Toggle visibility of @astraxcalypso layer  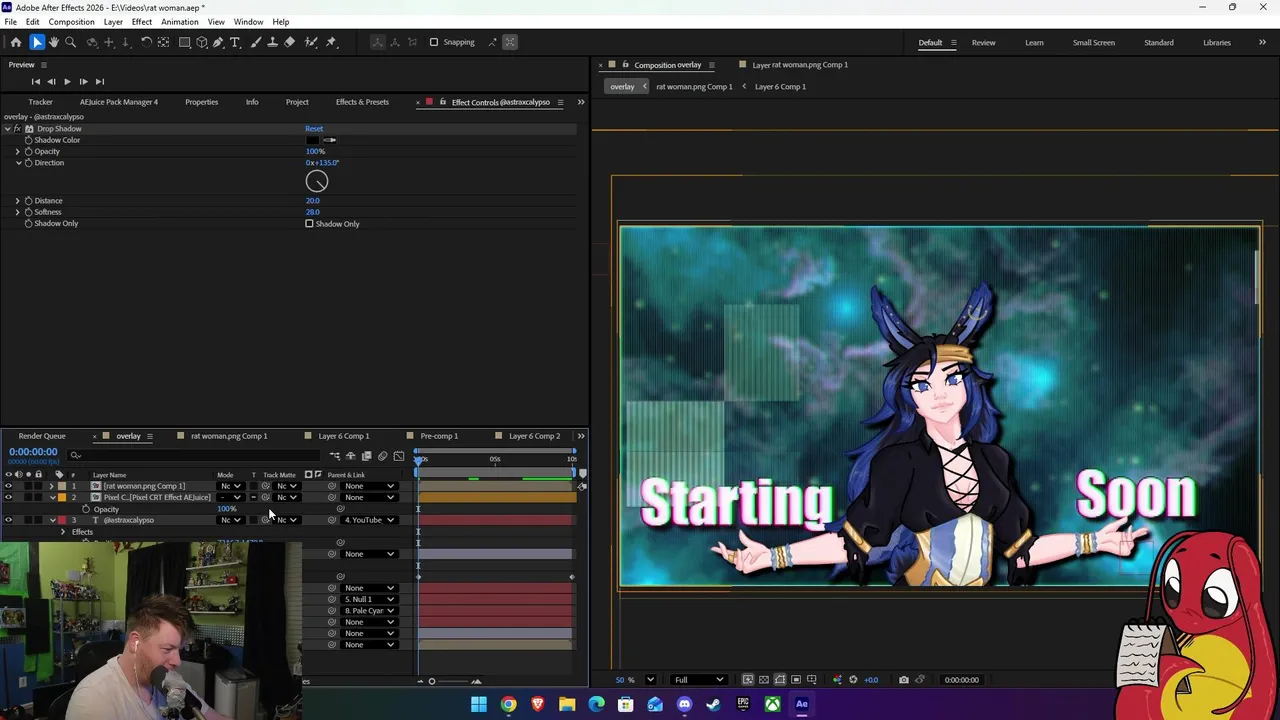coord(8,520)
